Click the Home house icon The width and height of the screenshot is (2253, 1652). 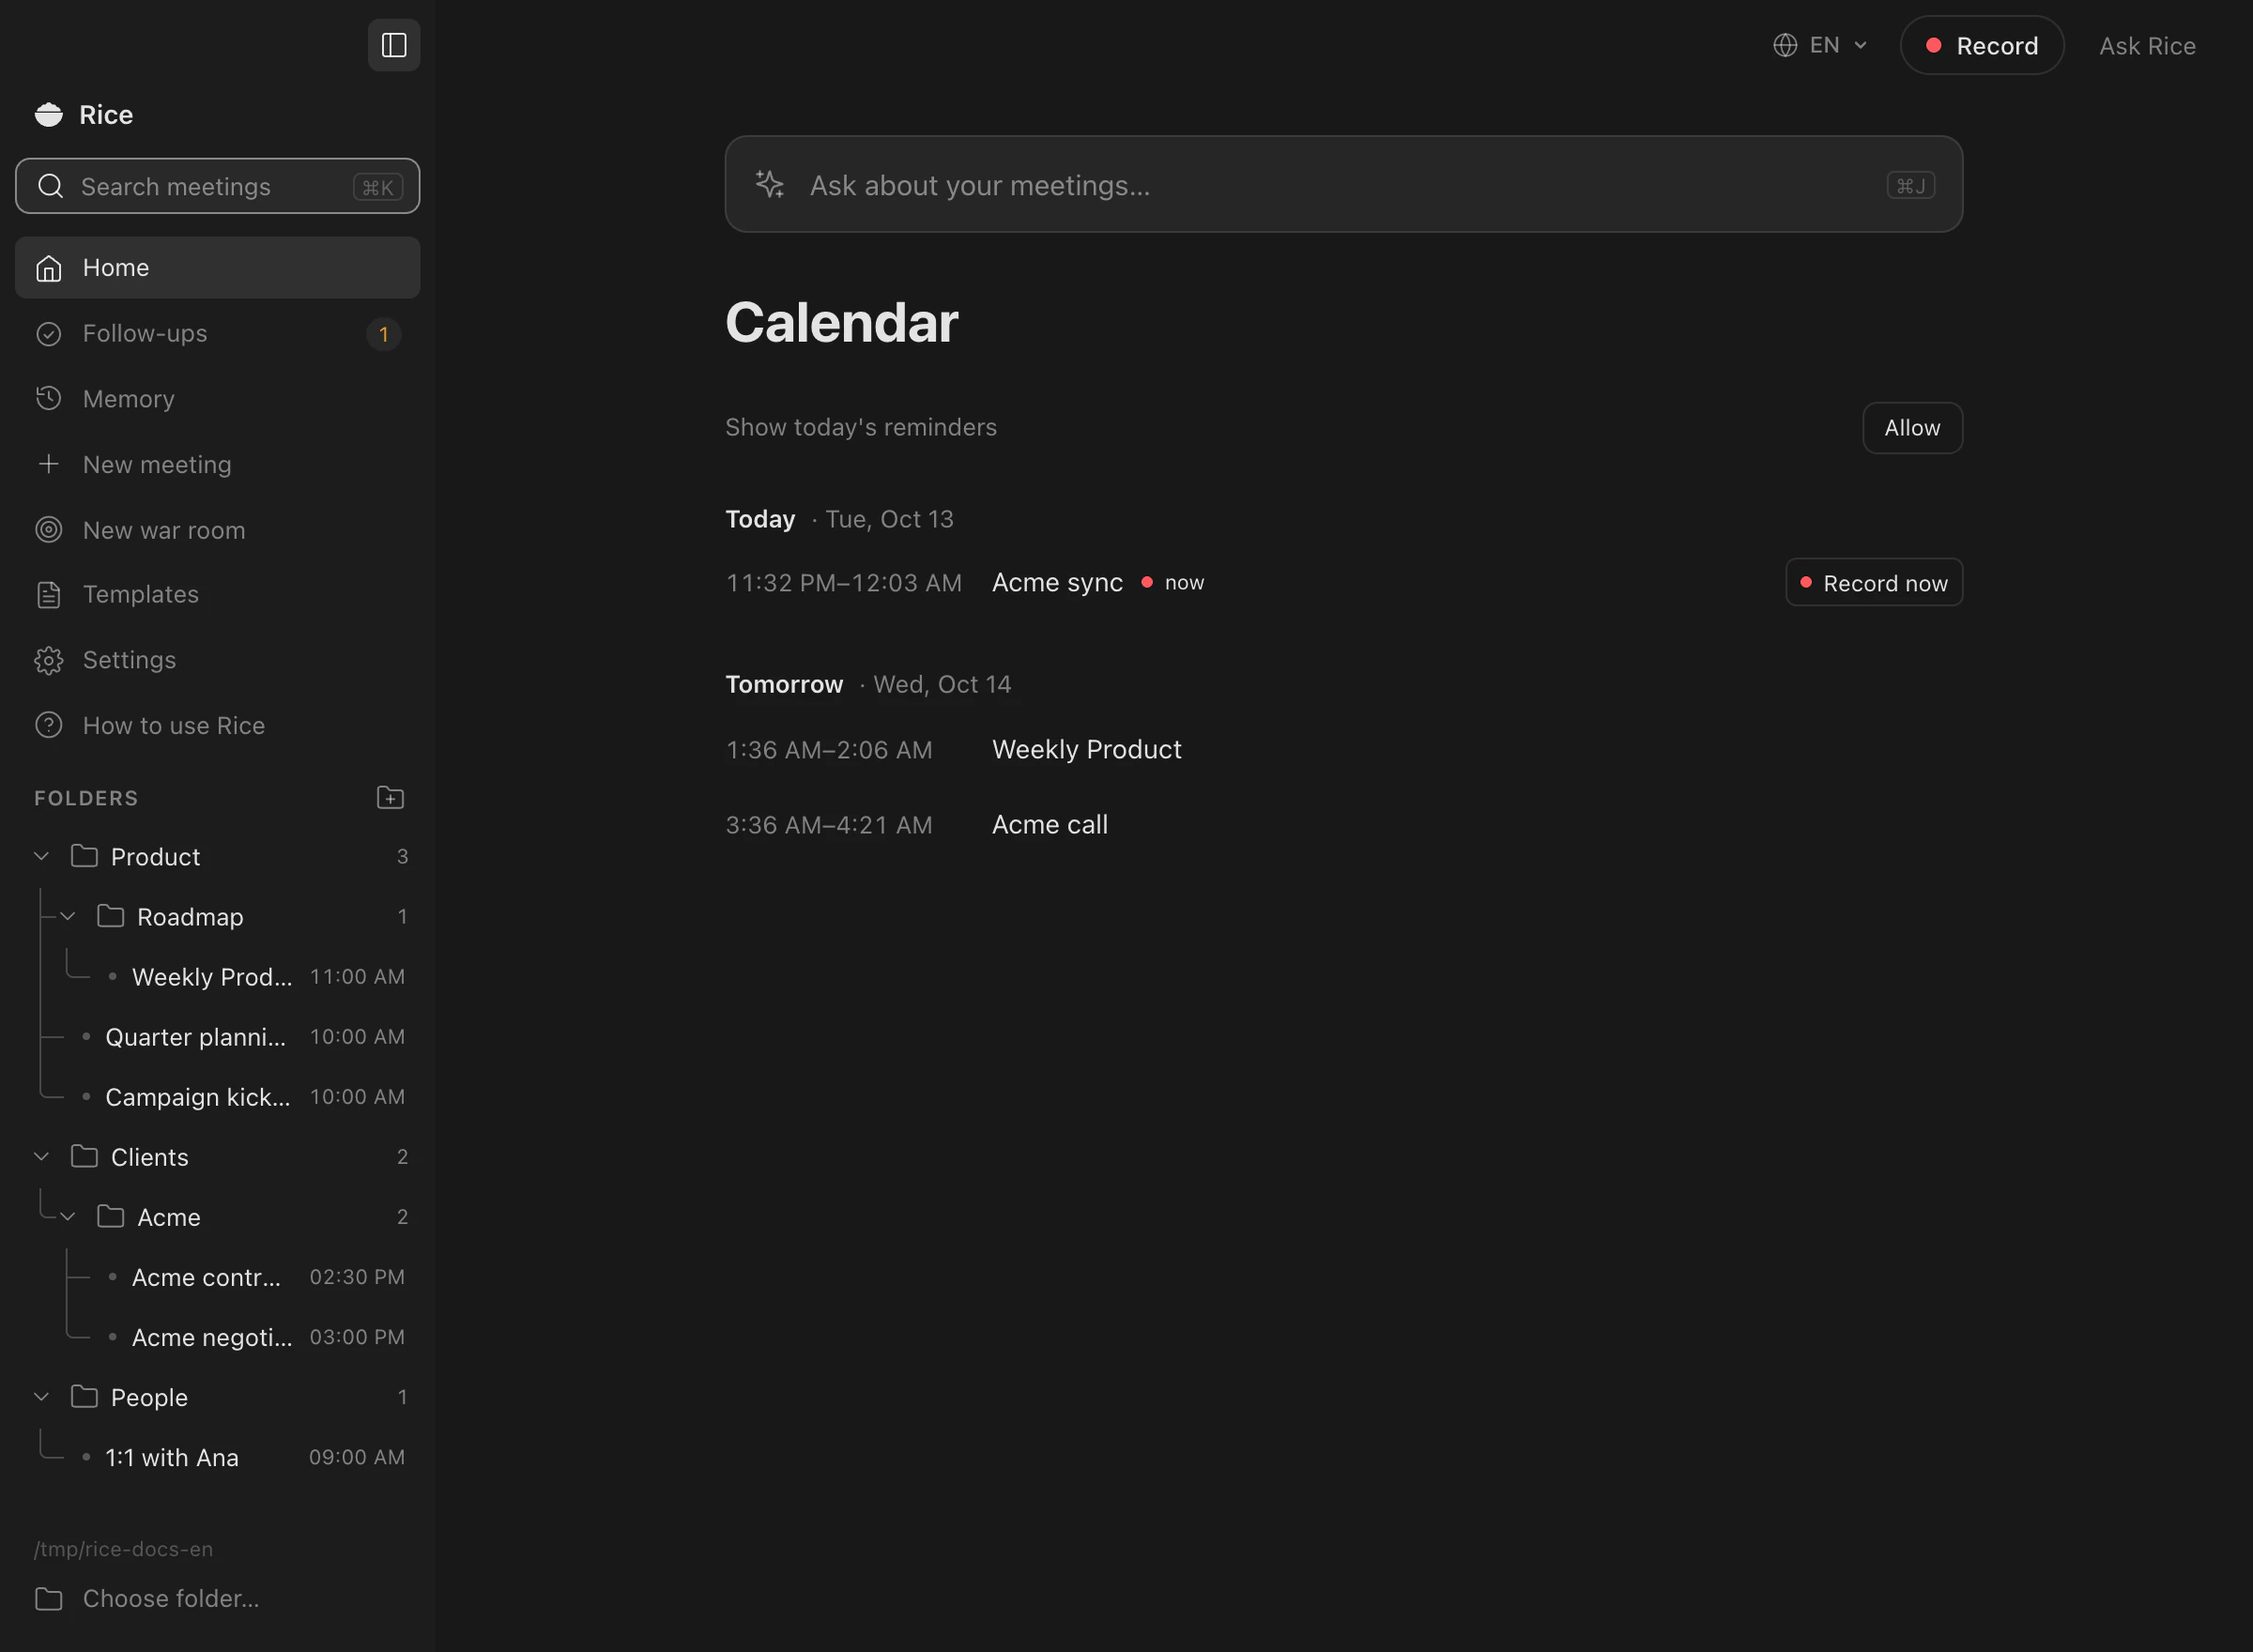(49, 268)
